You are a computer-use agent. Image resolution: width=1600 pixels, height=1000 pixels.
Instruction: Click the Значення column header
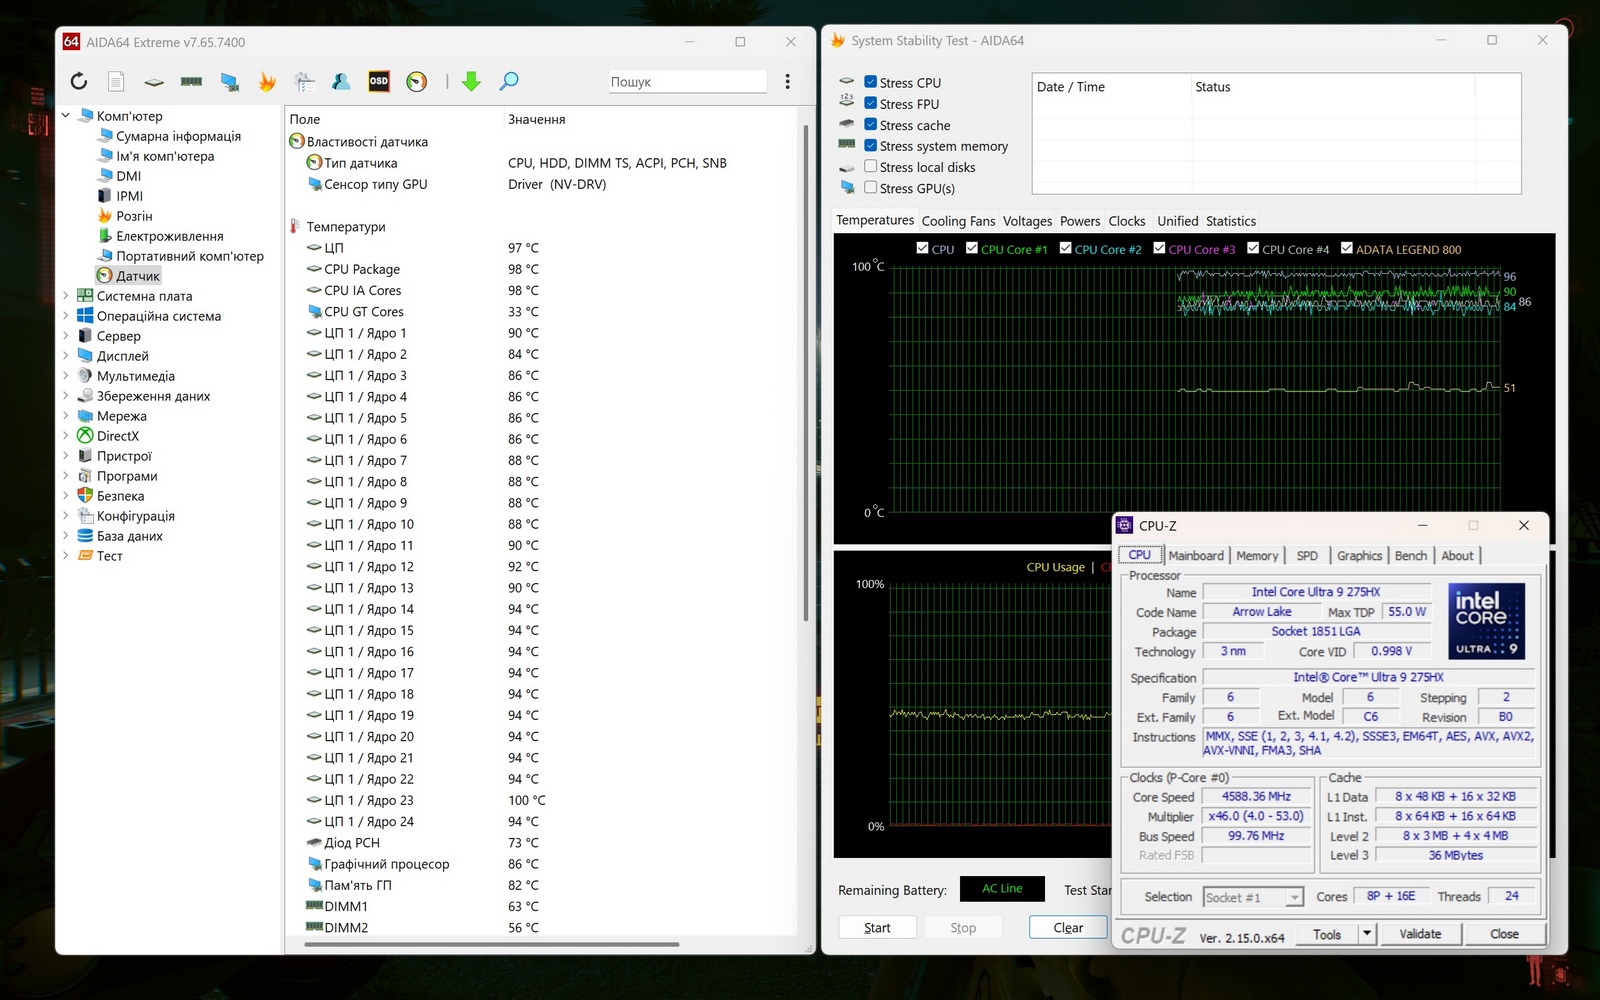tap(536, 119)
